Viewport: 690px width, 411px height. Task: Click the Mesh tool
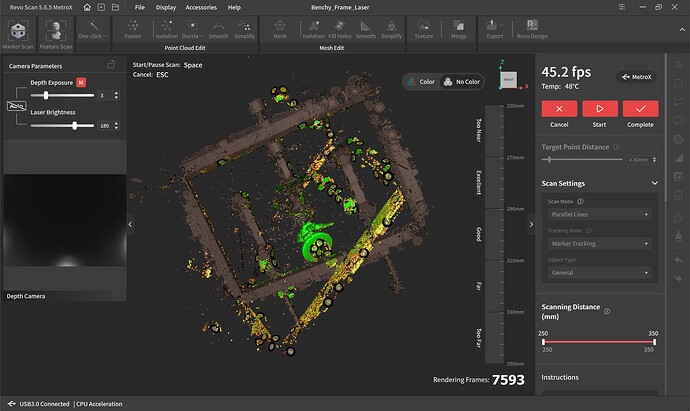click(x=280, y=29)
